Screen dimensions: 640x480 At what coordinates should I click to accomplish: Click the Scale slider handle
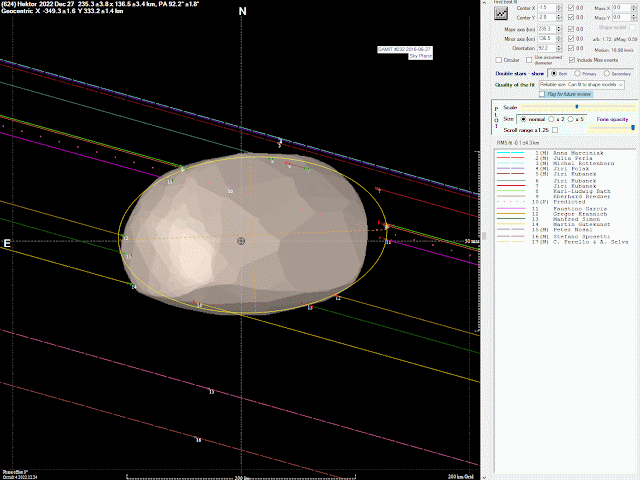pyautogui.click(x=577, y=107)
